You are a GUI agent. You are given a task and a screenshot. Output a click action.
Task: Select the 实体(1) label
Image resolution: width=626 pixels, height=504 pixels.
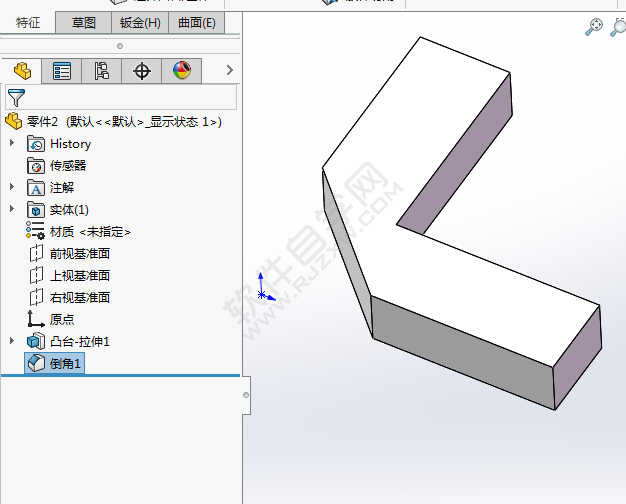(69, 210)
